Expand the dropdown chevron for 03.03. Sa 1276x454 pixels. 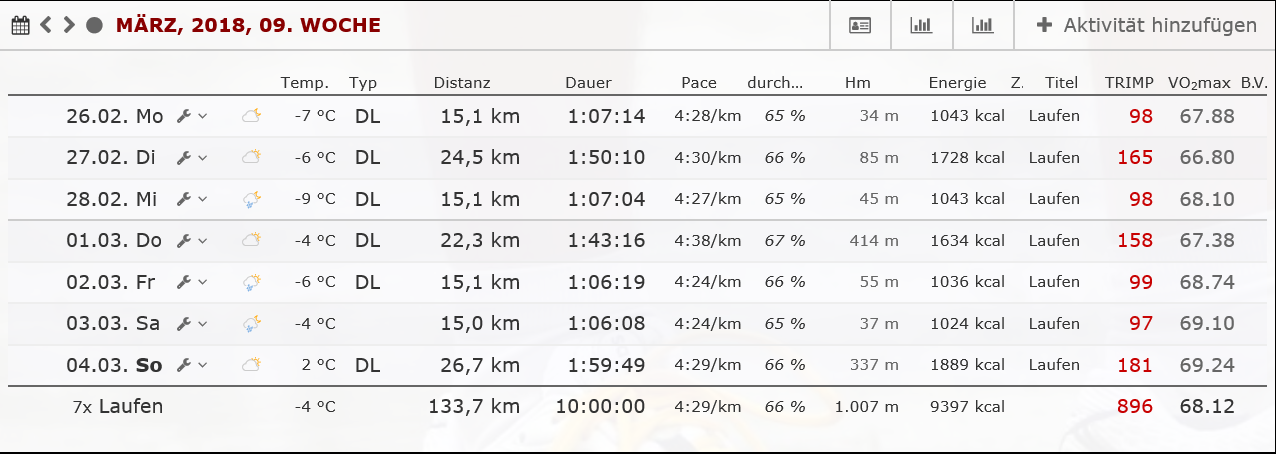203,324
